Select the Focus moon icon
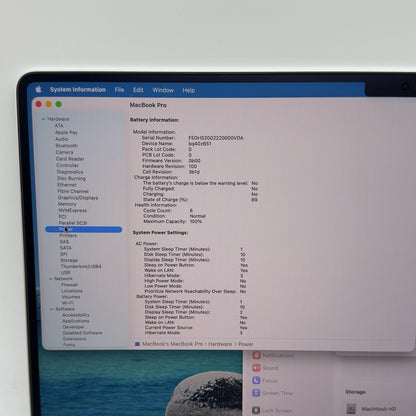This screenshot has width=416, height=416. 256,380
